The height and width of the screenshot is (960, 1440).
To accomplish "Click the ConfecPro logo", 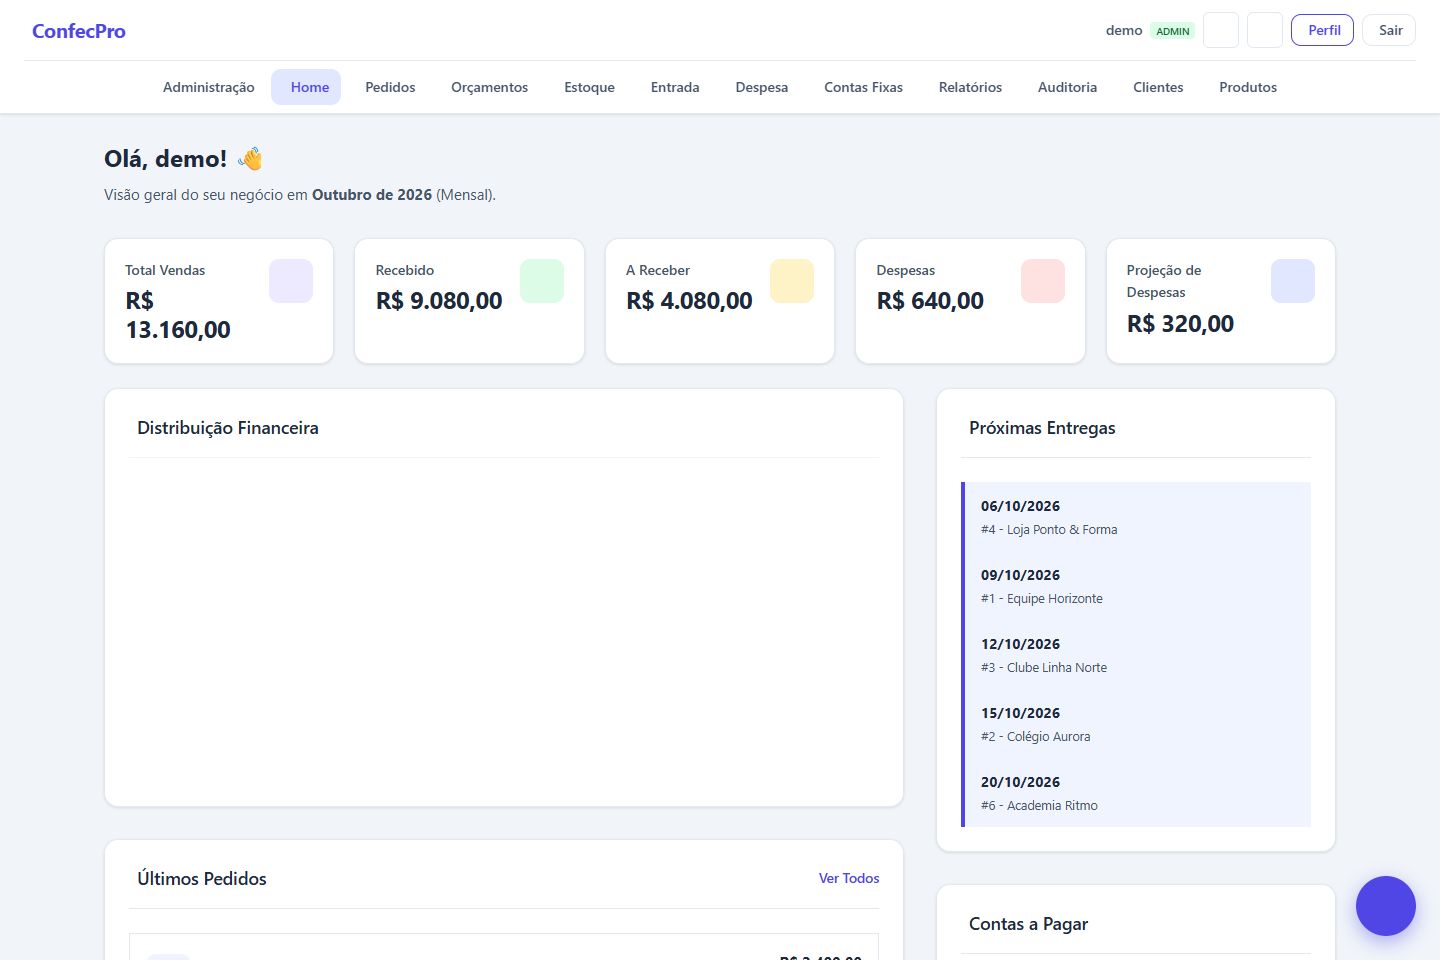I will 79,31.
